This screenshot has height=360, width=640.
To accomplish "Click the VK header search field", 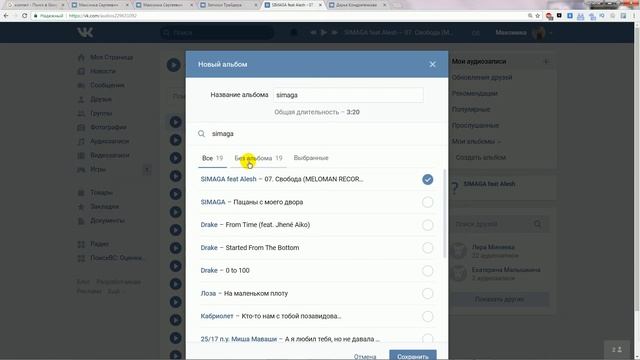I will [217, 33].
